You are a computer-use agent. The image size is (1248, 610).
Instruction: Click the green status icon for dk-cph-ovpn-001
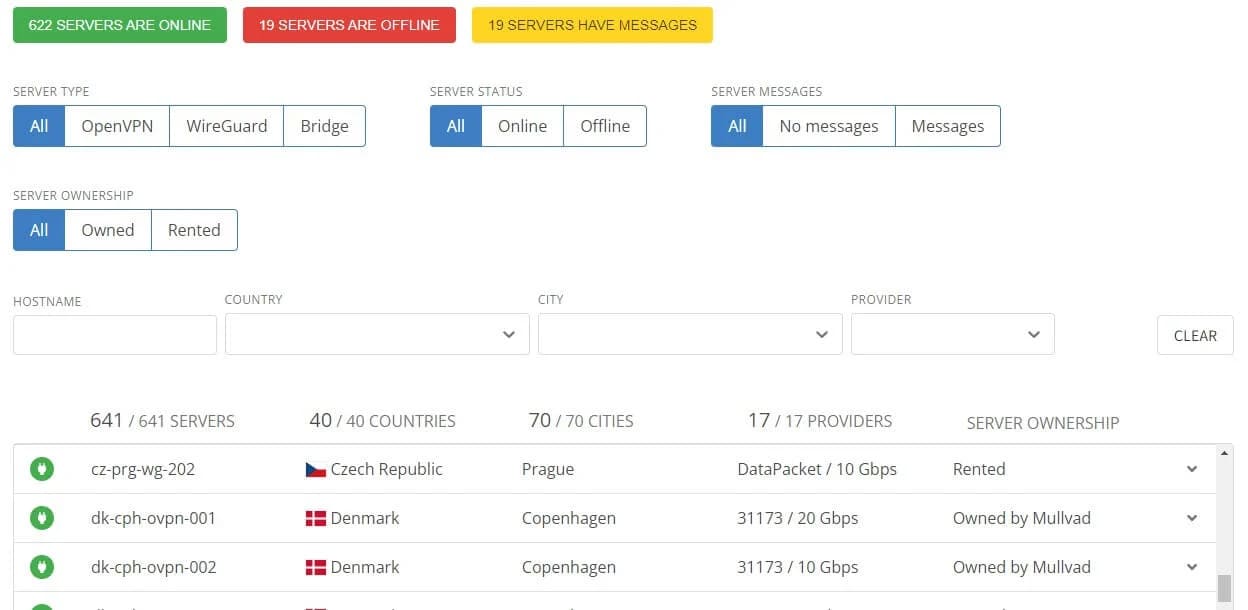click(x=42, y=518)
